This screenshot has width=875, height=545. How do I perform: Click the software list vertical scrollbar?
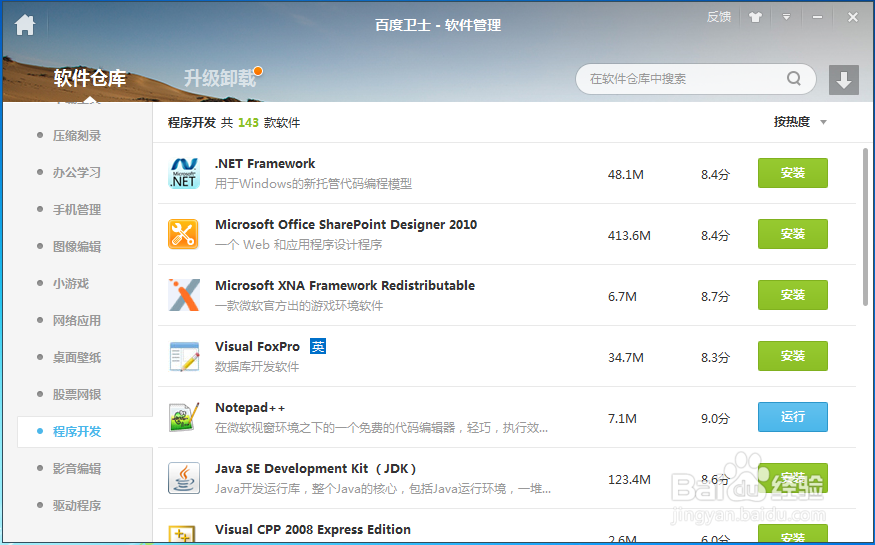865,226
